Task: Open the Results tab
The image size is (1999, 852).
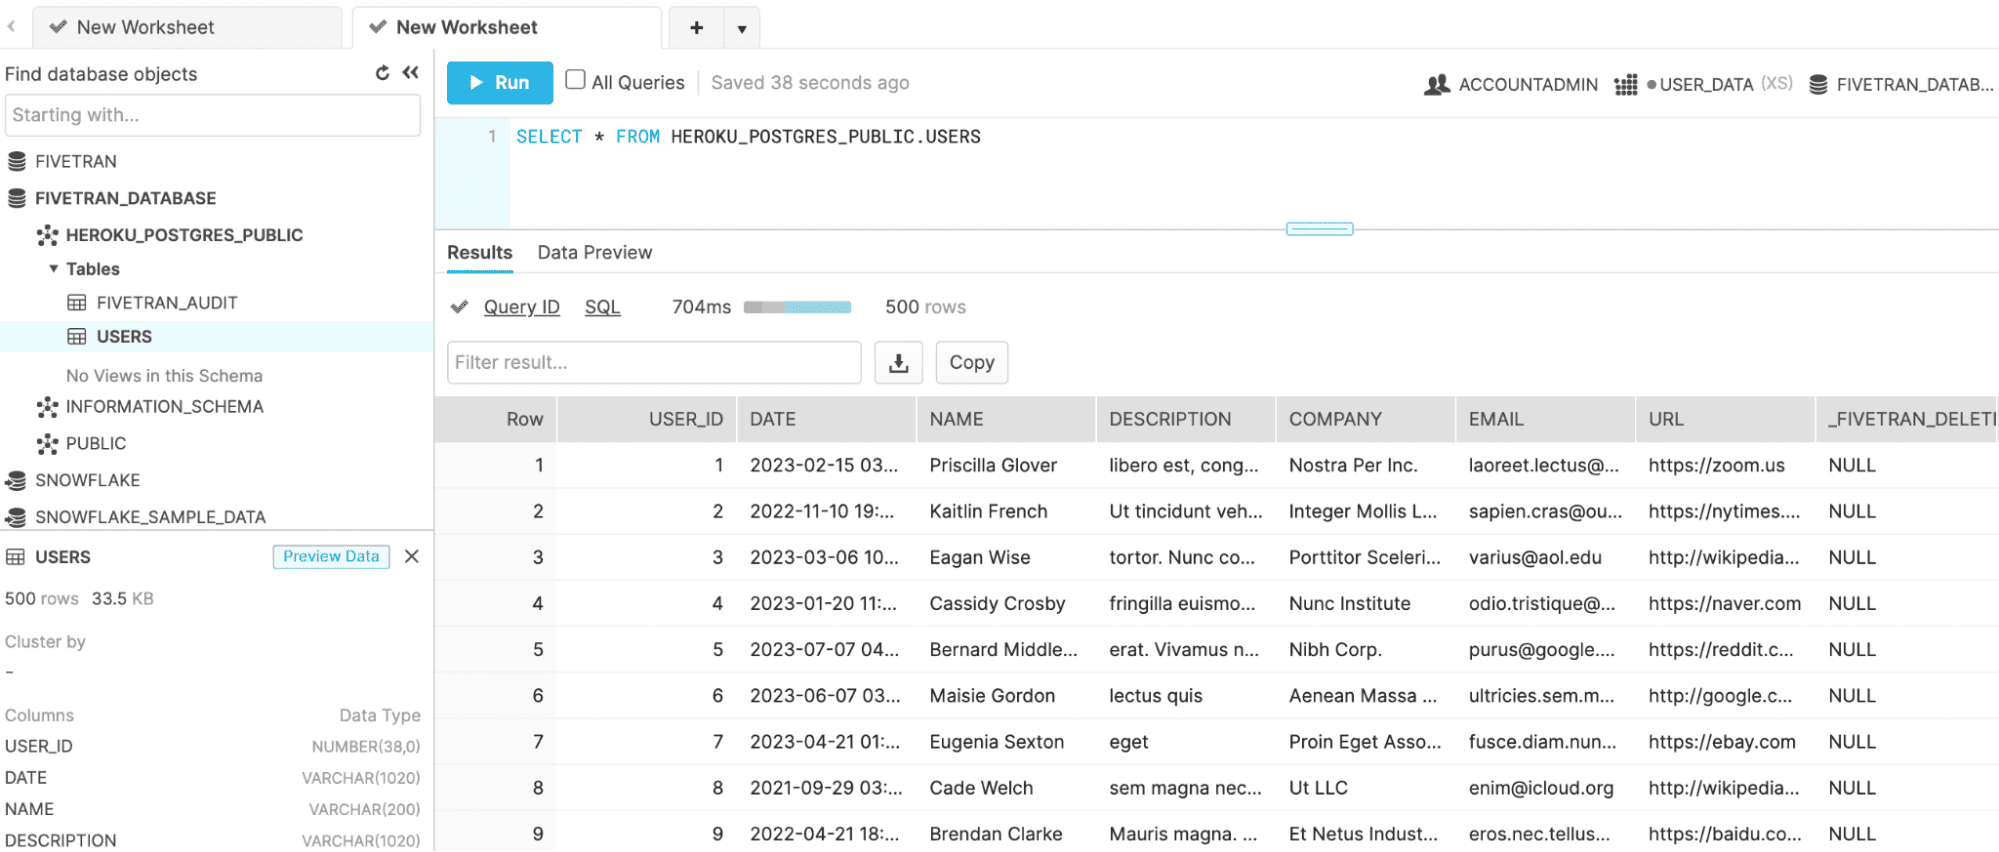Action: (480, 253)
